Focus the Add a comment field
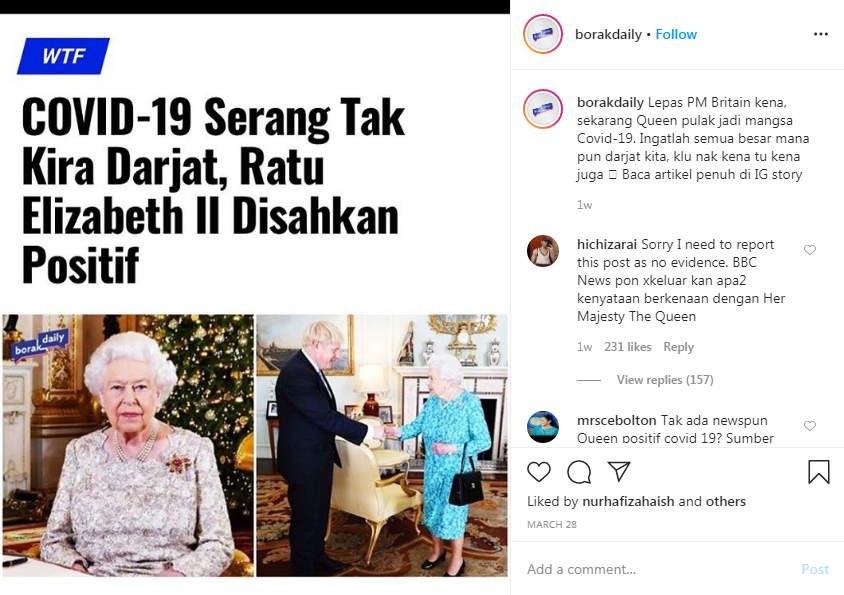This screenshot has height=595, width=844. point(659,569)
